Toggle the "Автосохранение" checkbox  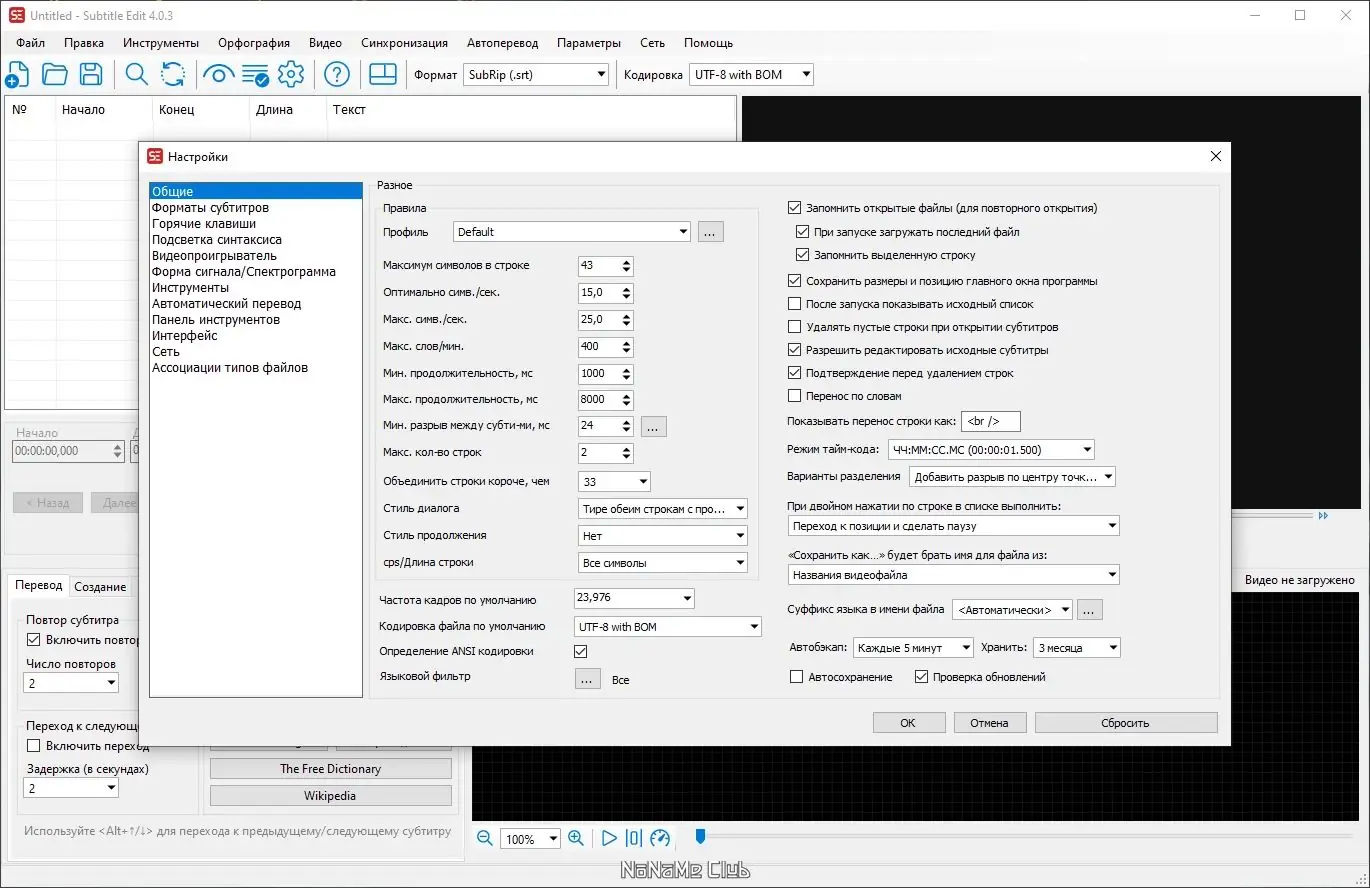797,677
